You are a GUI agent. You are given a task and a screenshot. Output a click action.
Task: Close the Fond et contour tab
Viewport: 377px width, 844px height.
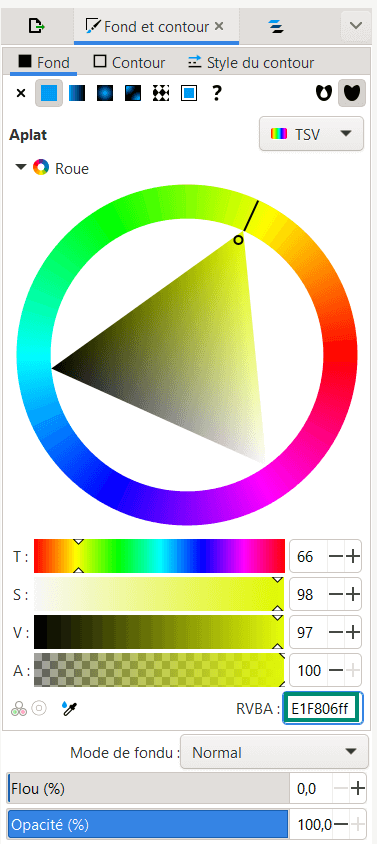click(x=219, y=26)
